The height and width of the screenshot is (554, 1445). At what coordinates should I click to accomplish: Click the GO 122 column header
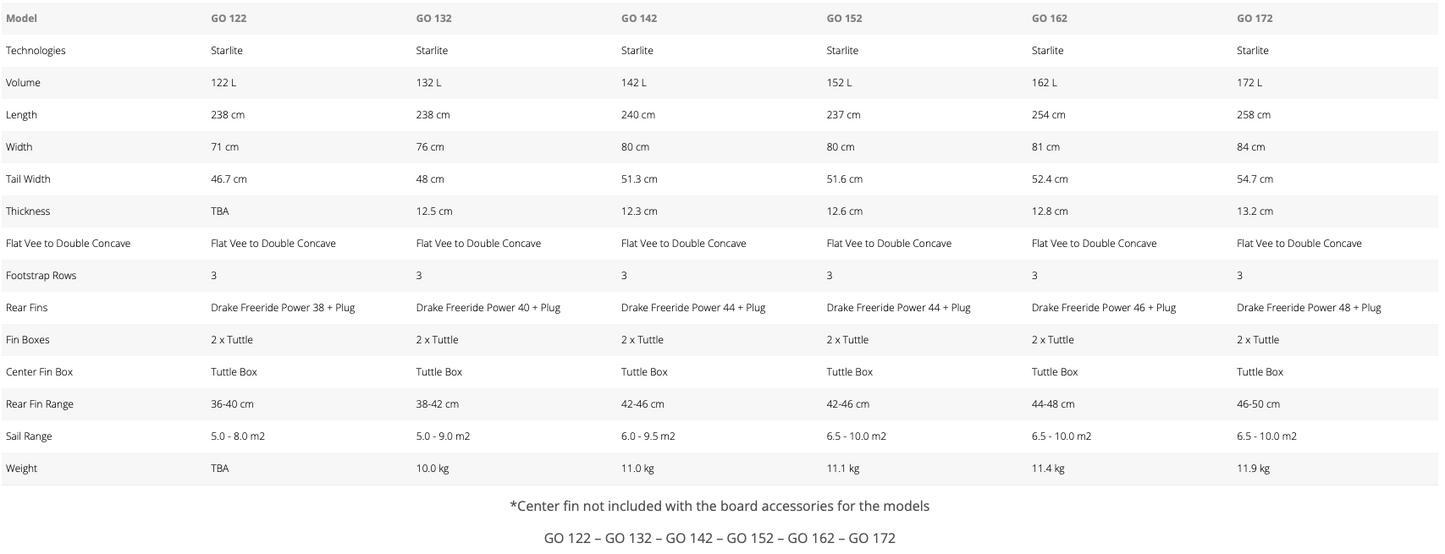click(x=229, y=18)
